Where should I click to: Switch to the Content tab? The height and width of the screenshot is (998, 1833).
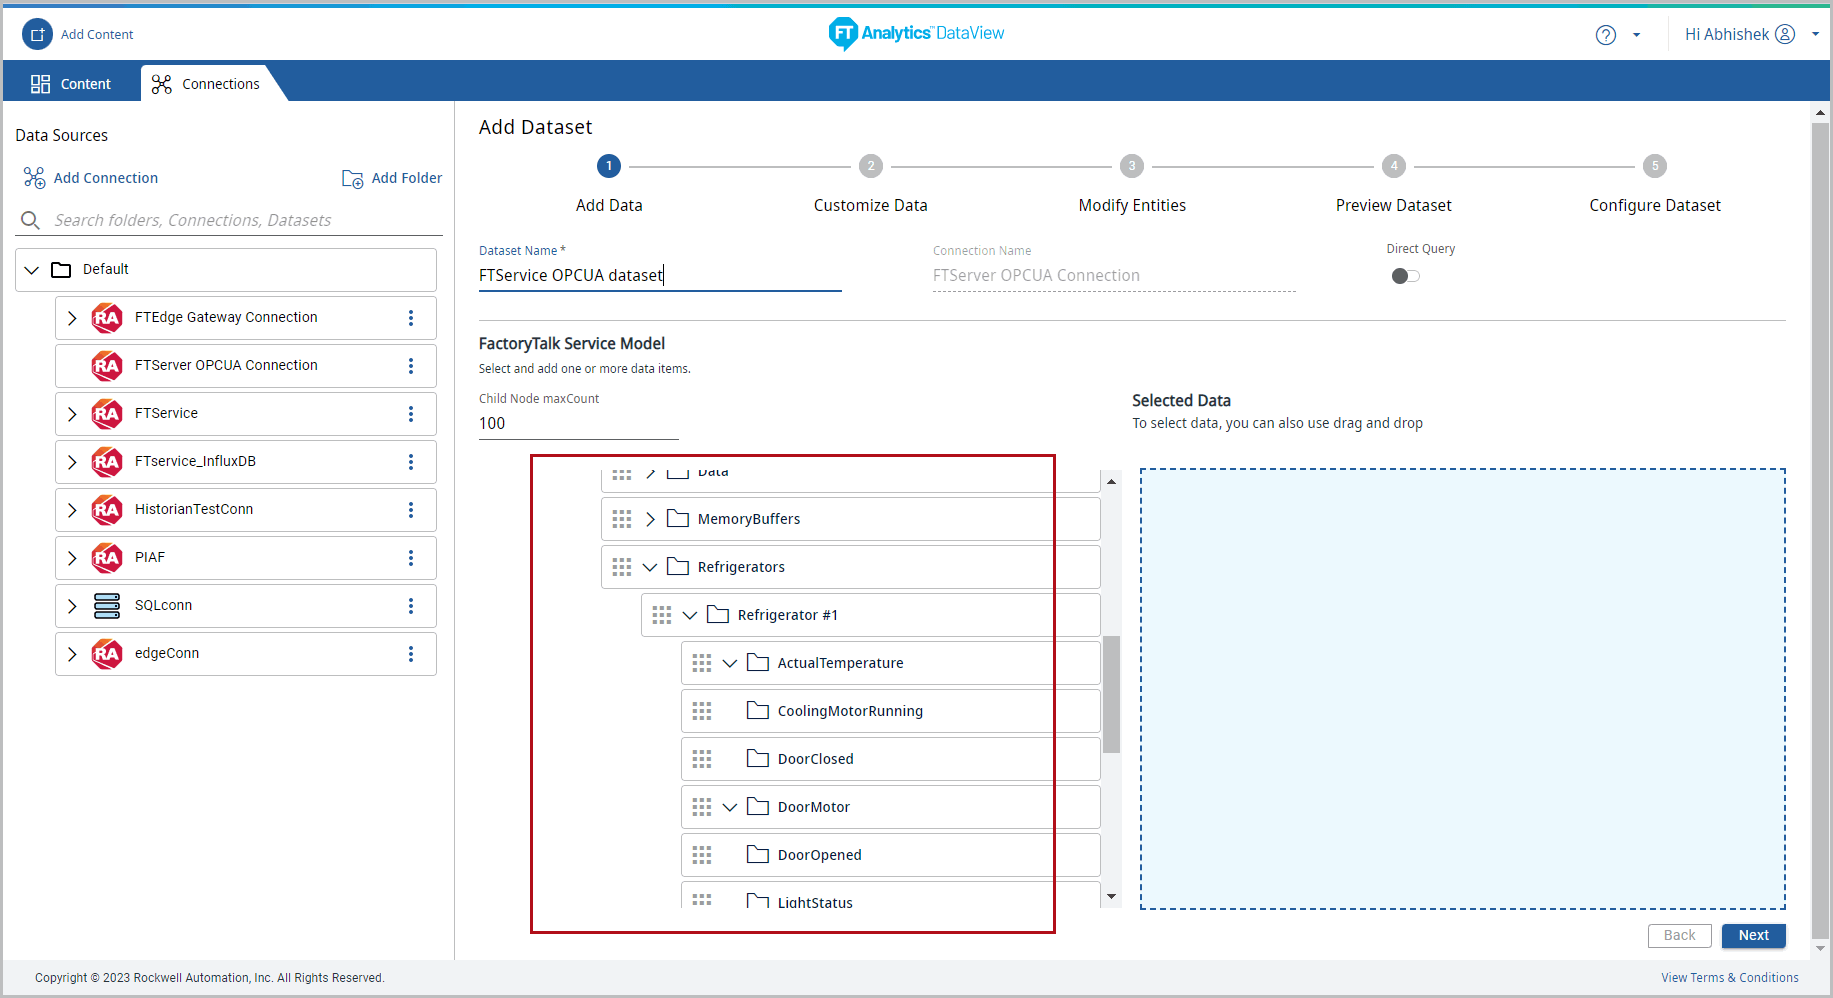pos(71,84)
